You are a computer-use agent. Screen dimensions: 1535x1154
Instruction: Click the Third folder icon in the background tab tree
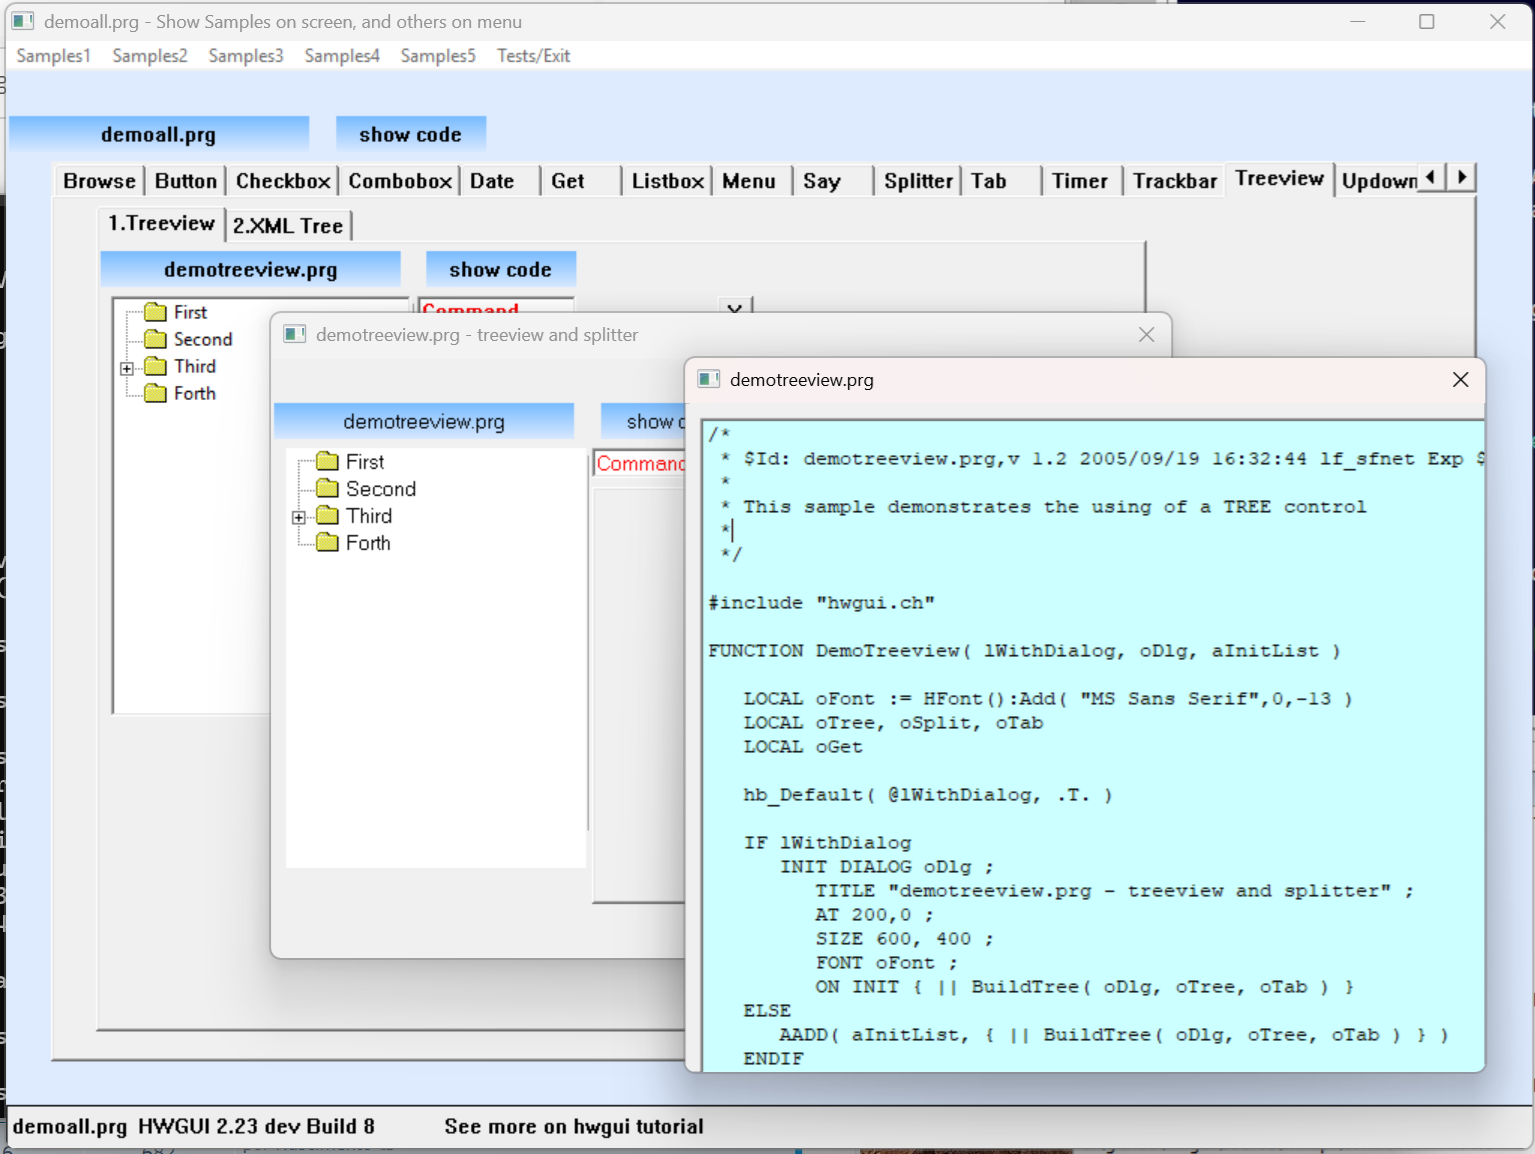[x=155, y=366]
